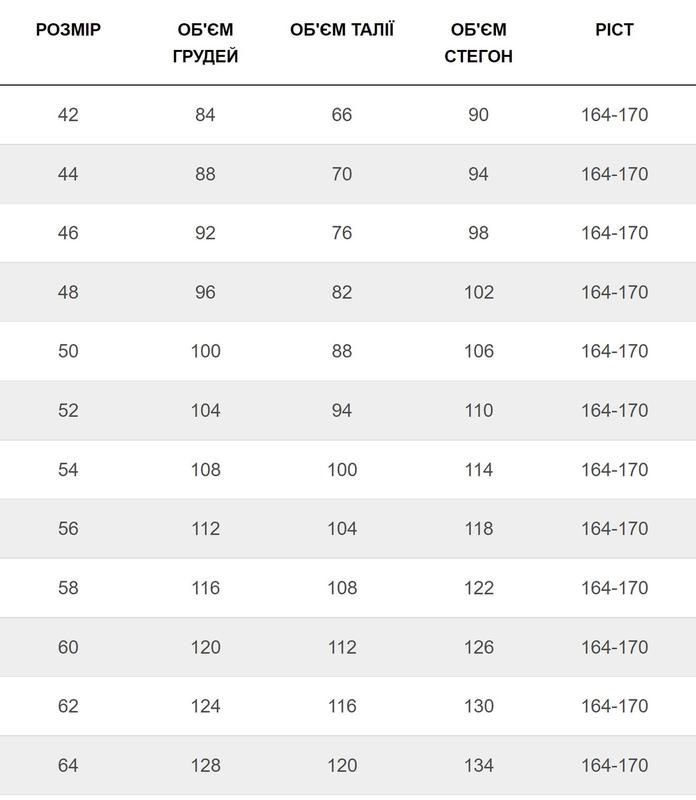Select size 52 in the РОЗМІР column

[68, 410]
